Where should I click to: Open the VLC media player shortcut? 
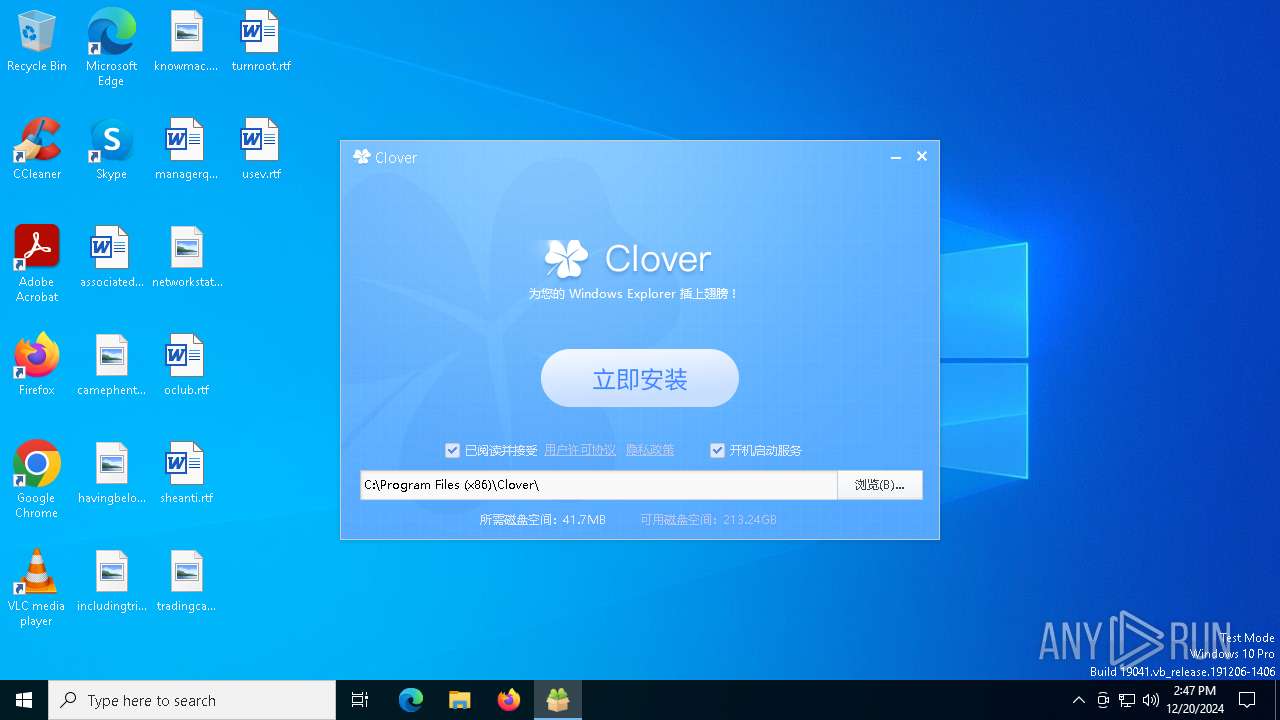point(37,588)
